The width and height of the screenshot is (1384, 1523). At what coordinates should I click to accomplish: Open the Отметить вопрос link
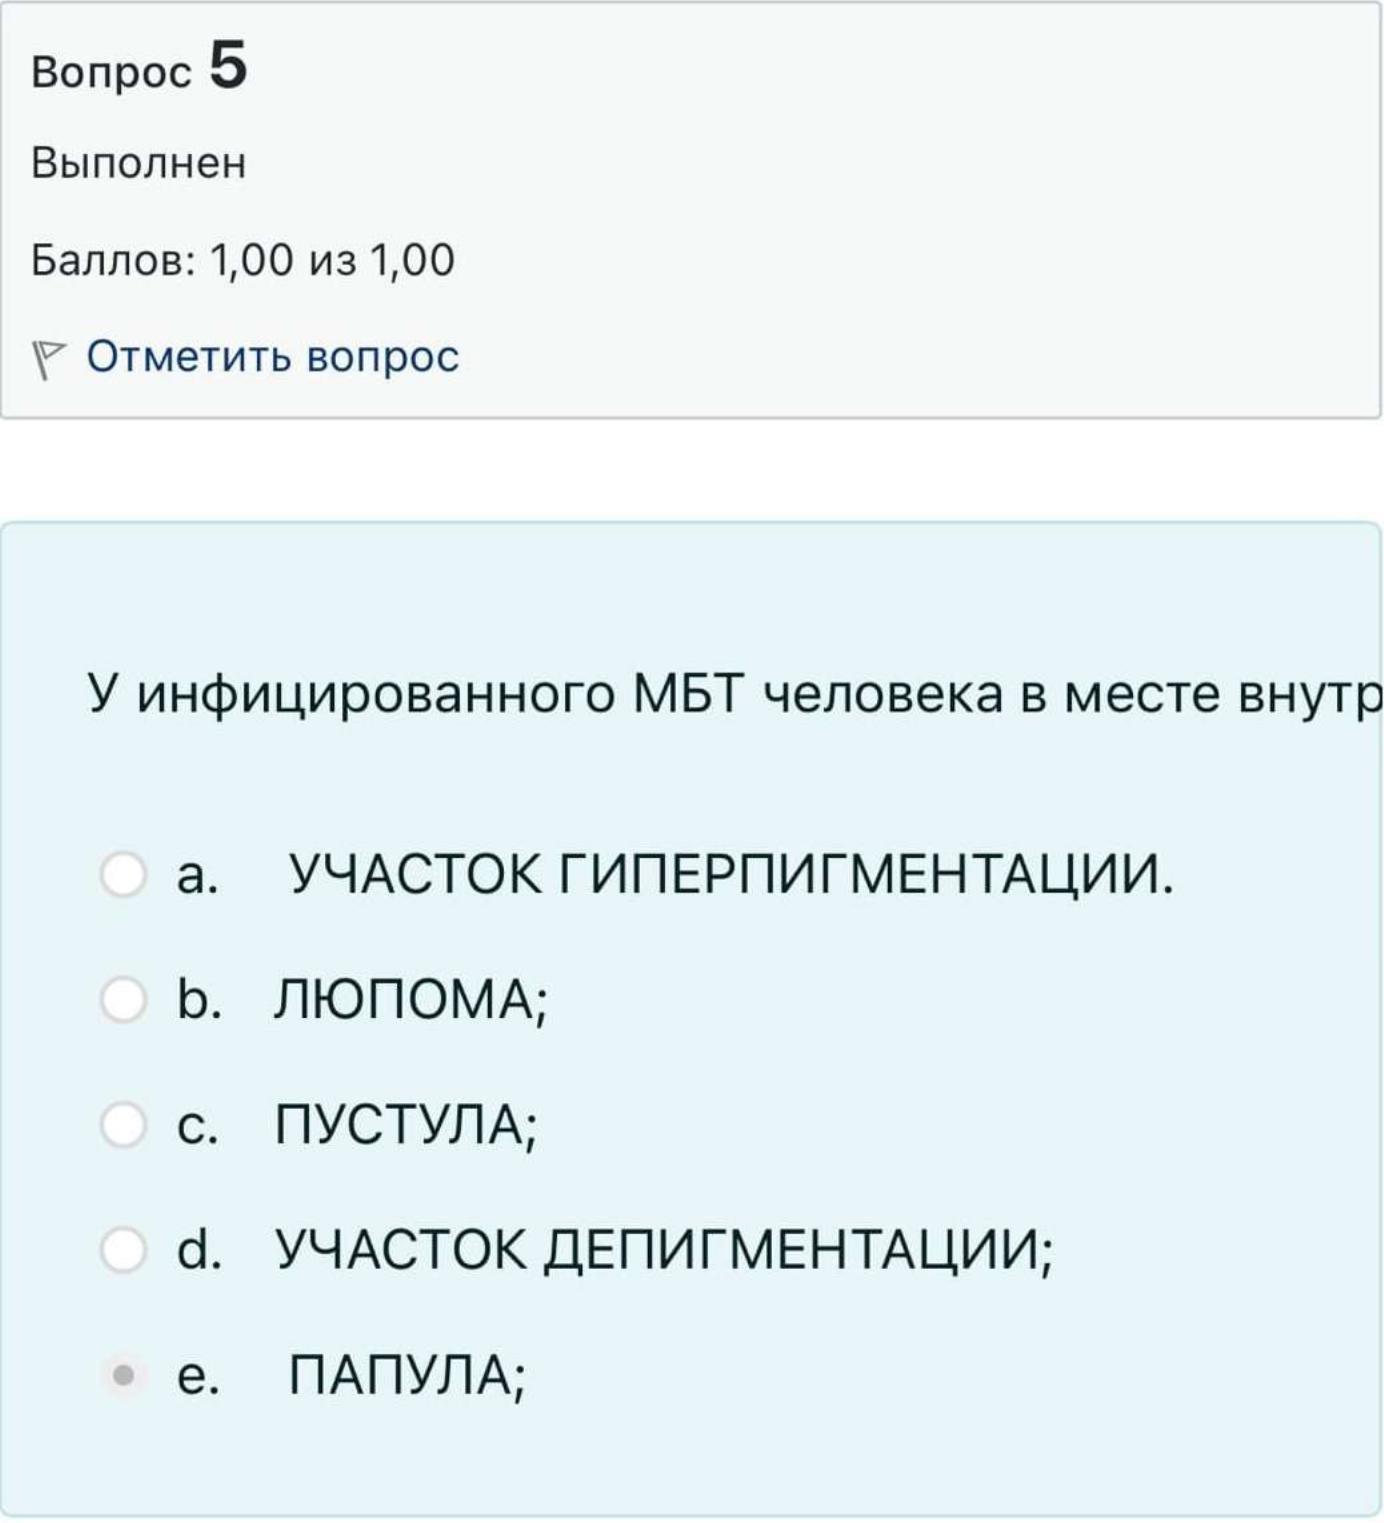tap(272, 357)
